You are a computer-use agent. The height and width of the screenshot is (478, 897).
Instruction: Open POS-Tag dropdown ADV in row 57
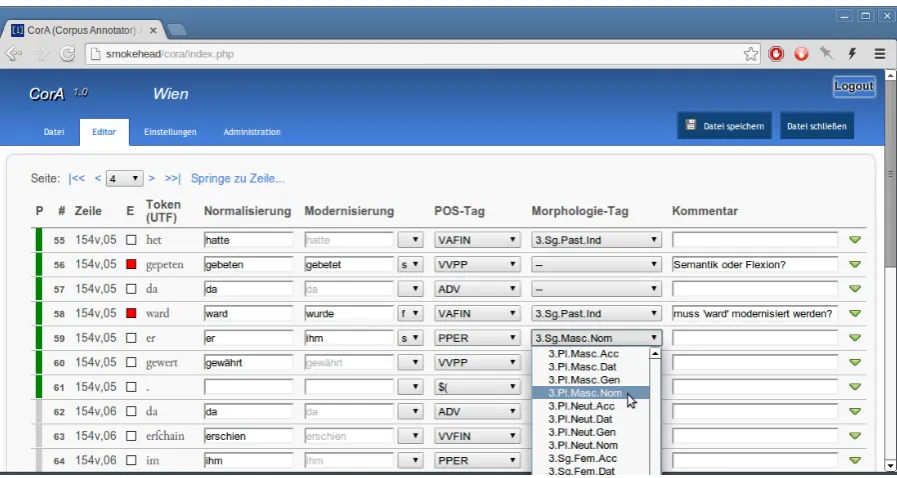pyautogui.click(x=477, y=289)
